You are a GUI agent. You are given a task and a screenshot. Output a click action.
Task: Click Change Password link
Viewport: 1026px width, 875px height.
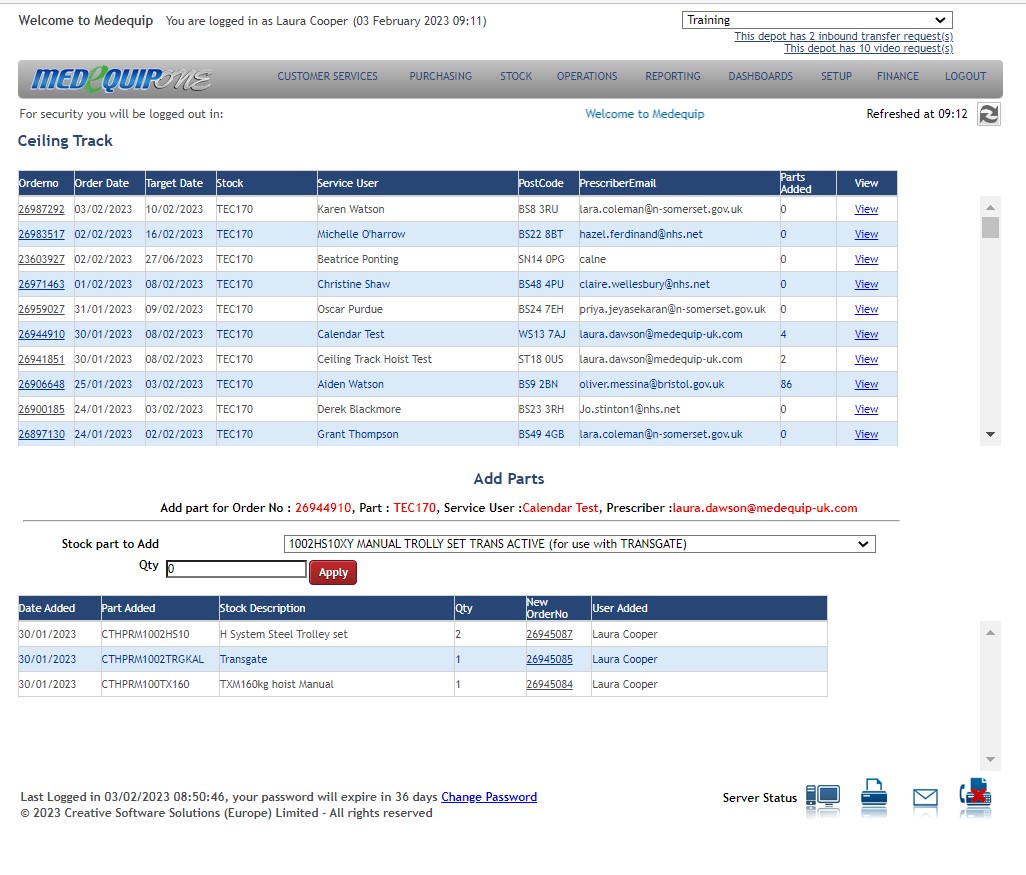pyautogui.click(x=489, y=796)
